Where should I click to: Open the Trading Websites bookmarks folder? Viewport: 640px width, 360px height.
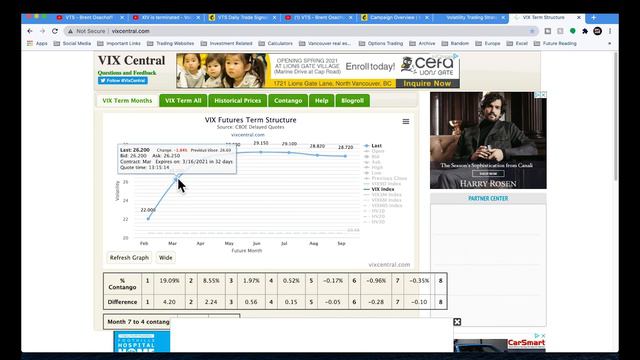pyautogui.click(x=171, y=43)
